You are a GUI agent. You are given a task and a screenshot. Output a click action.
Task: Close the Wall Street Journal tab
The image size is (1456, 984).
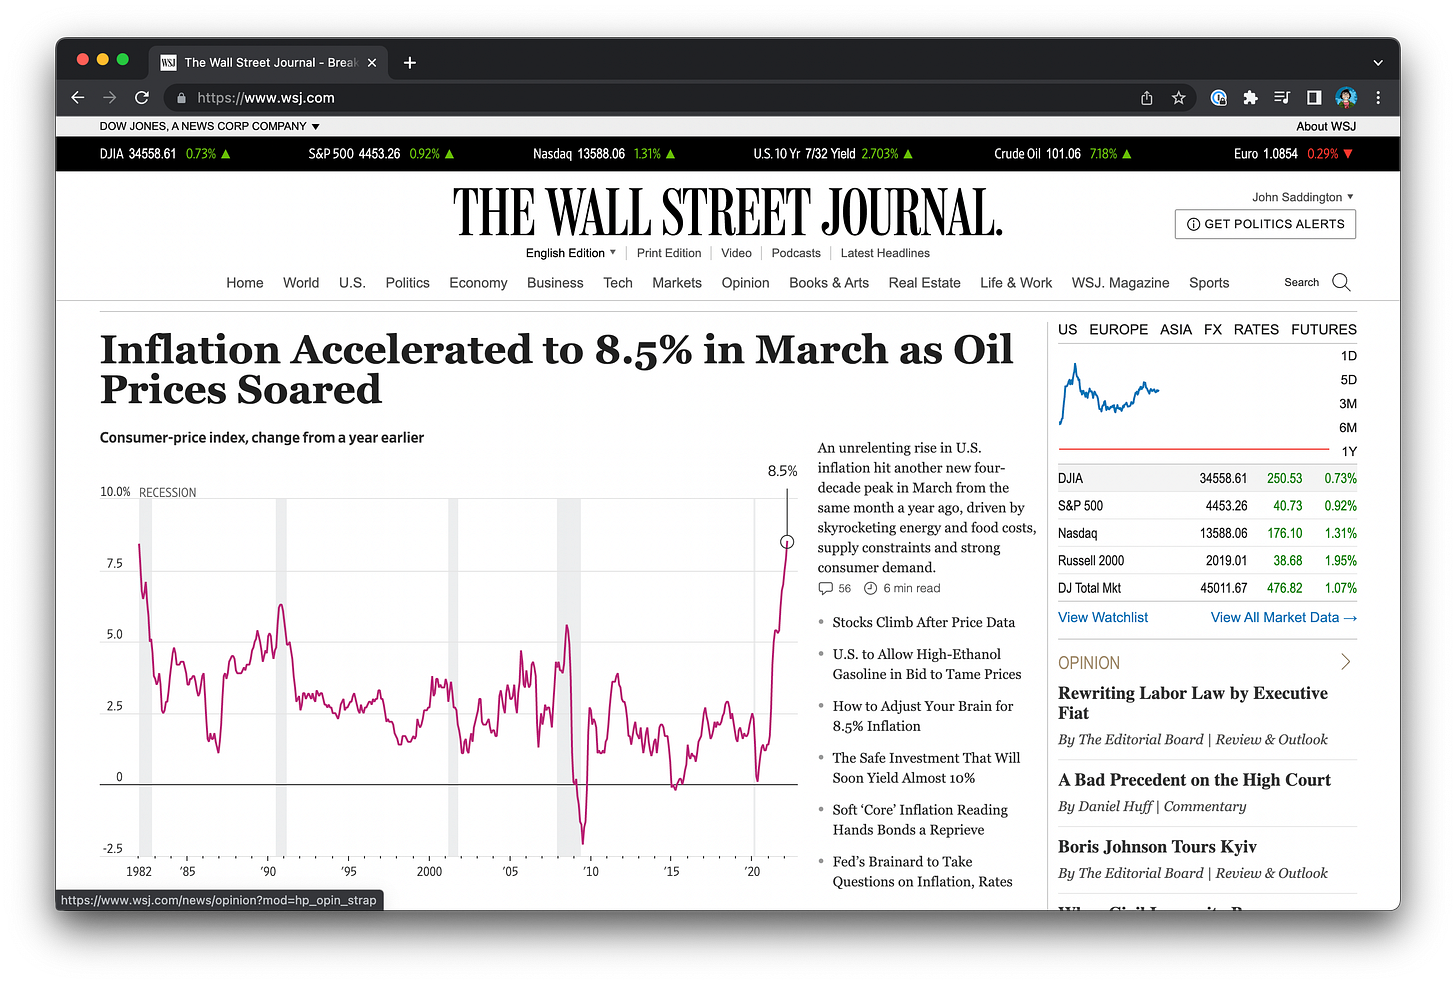click(372, 62)
